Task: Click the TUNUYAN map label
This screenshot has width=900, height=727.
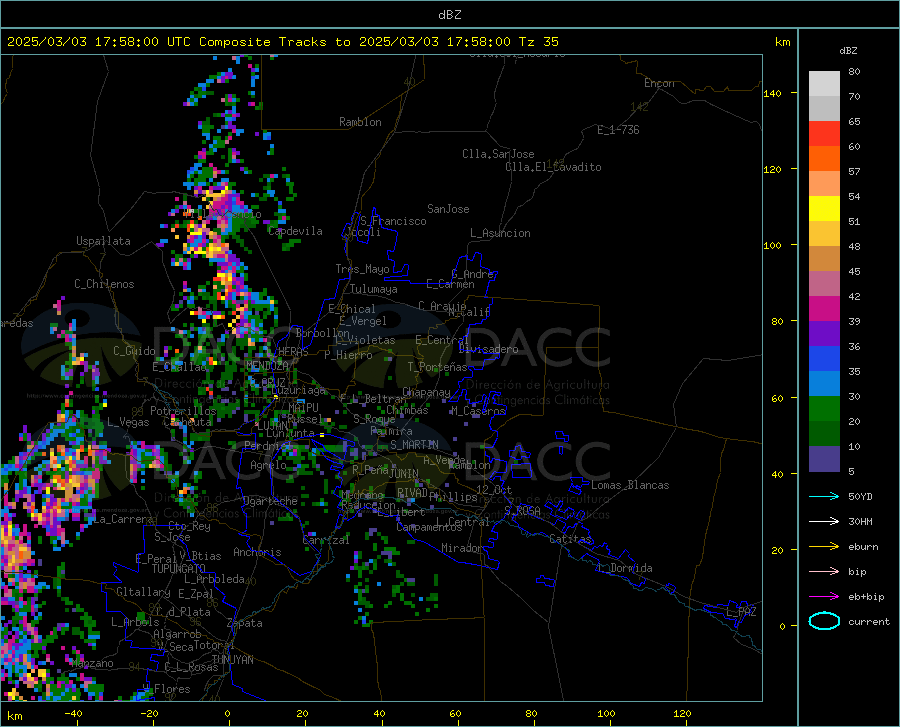Action: (x=232, y=660)
